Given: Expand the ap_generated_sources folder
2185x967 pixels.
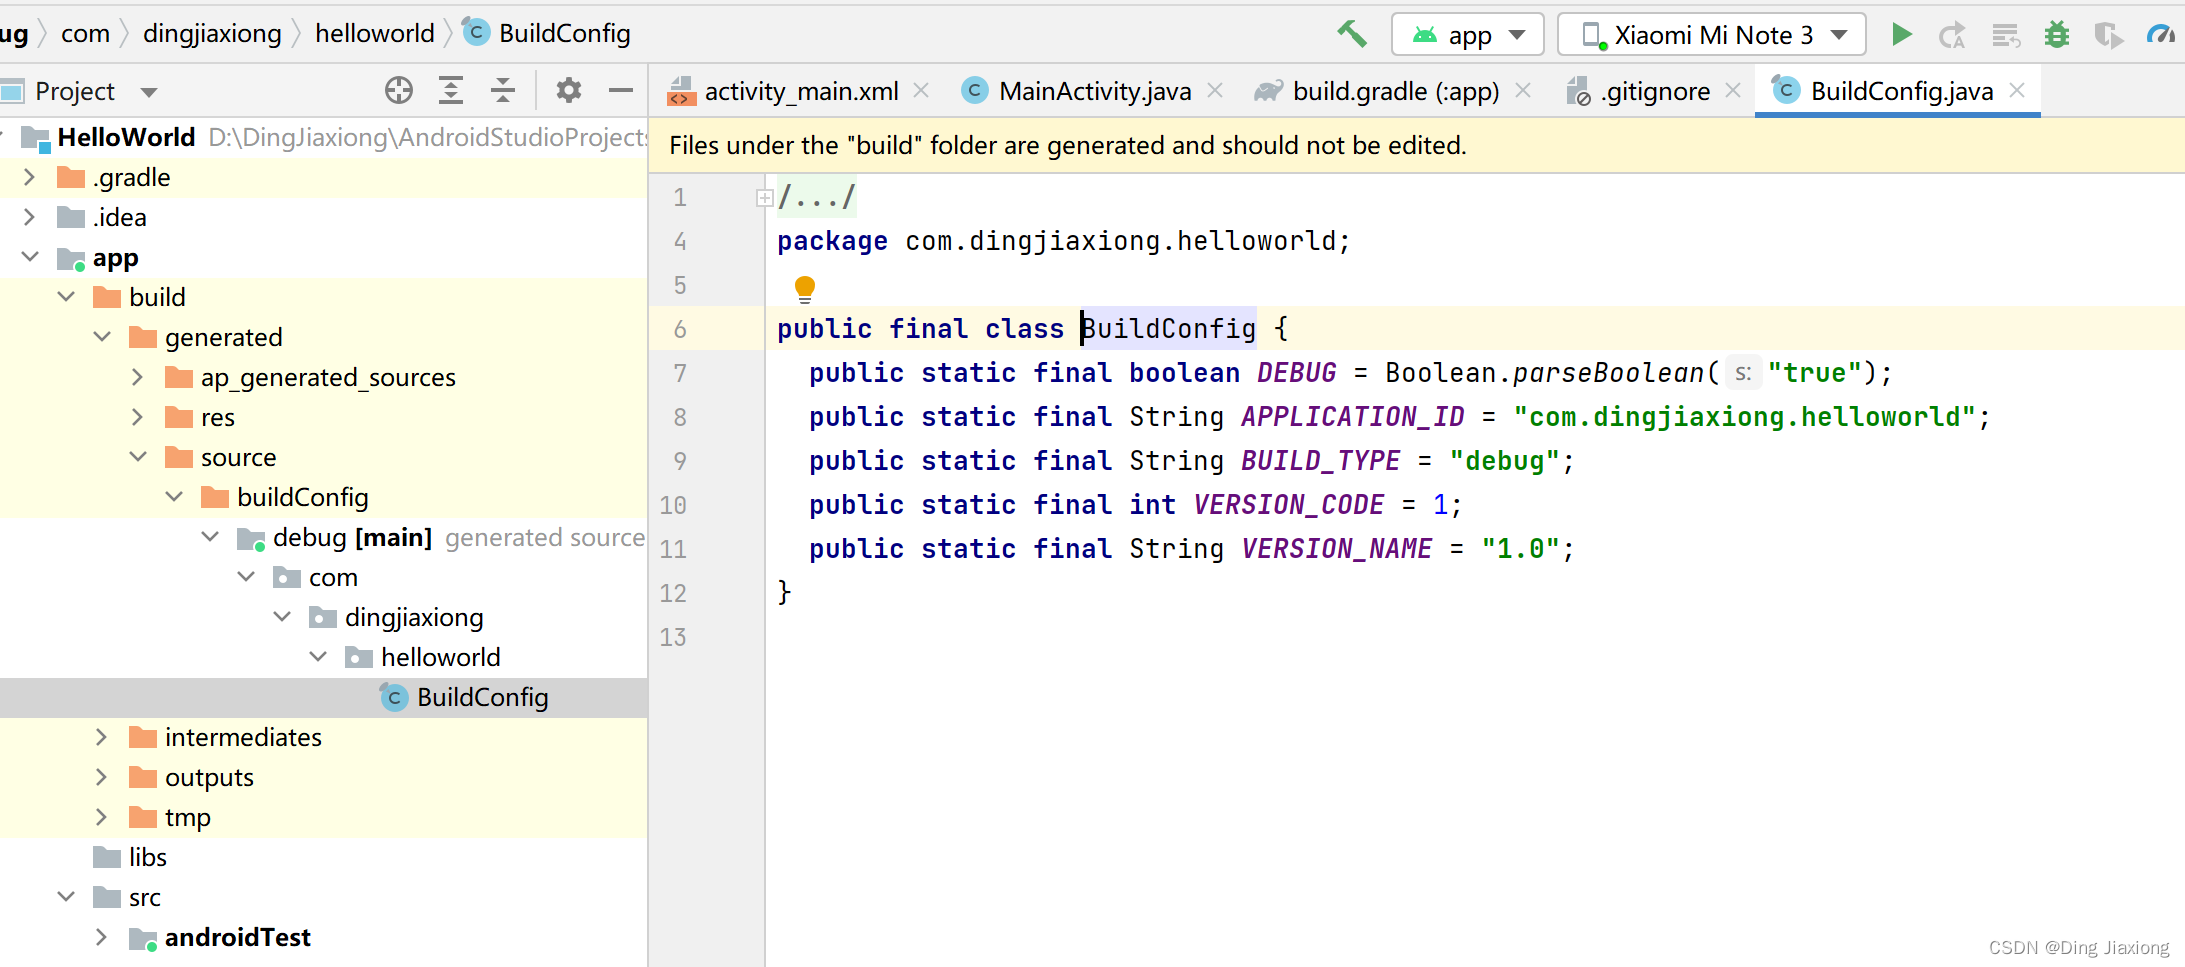Looking at the screenshot, I should pyautogui.click(x=138, y=377).
